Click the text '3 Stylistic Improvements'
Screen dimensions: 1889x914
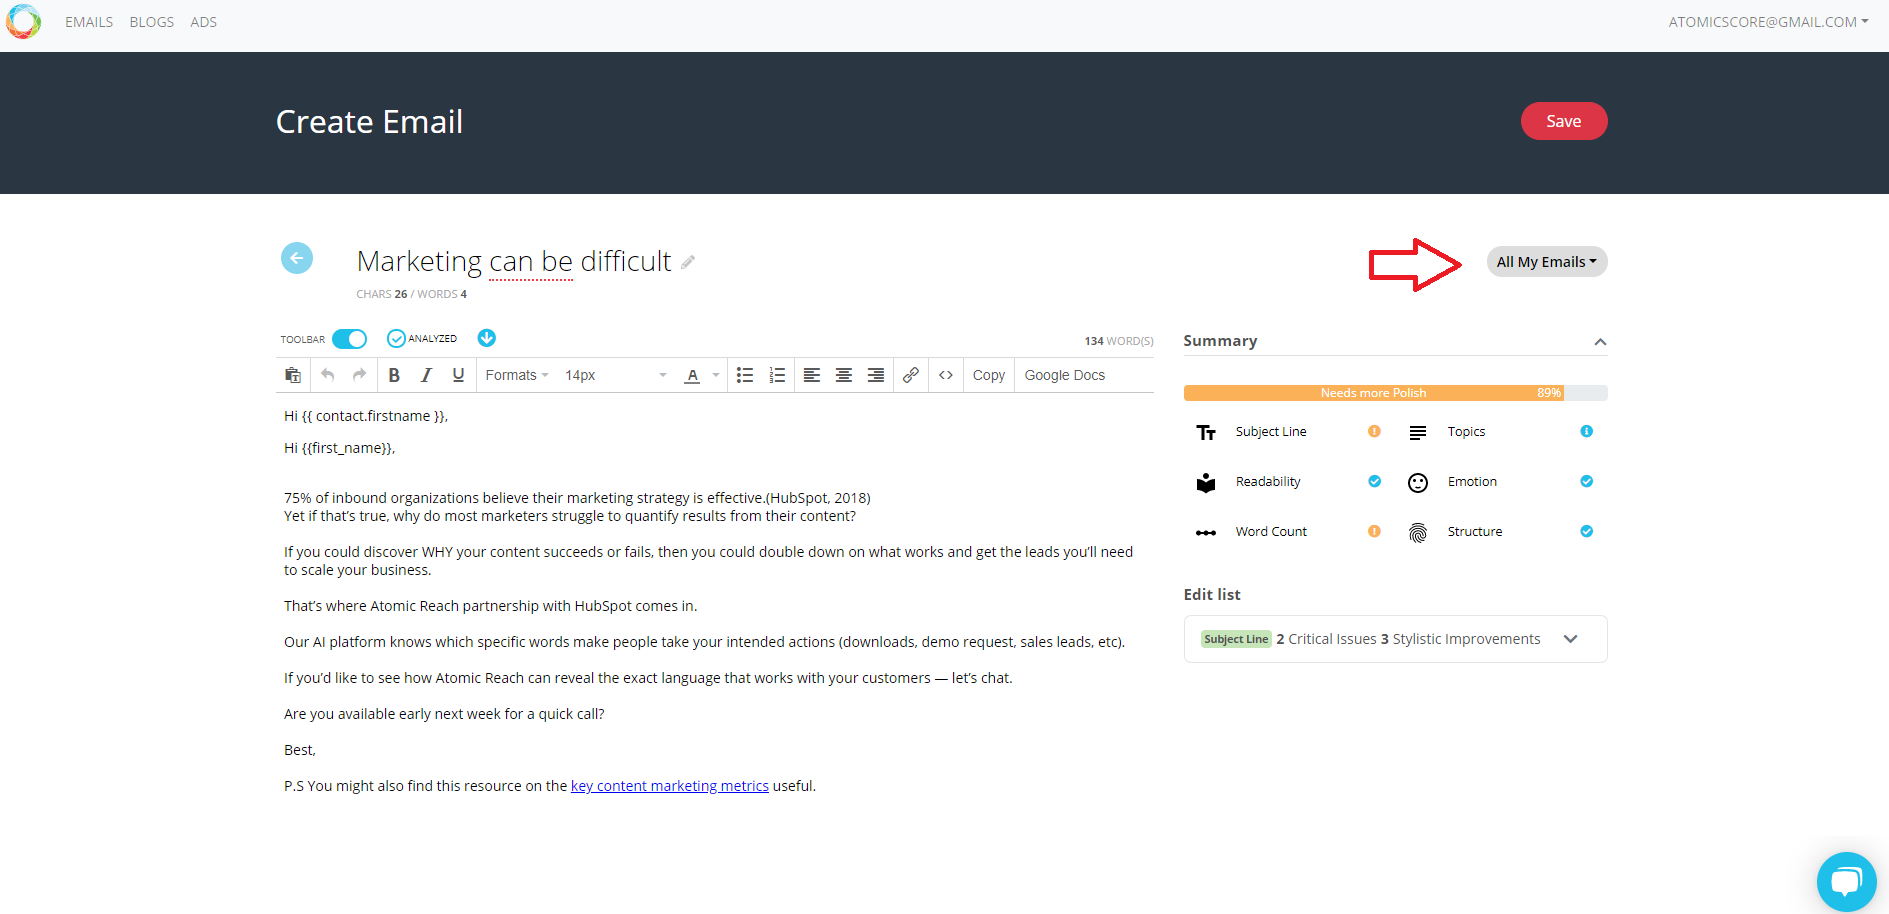(1460, 639)
